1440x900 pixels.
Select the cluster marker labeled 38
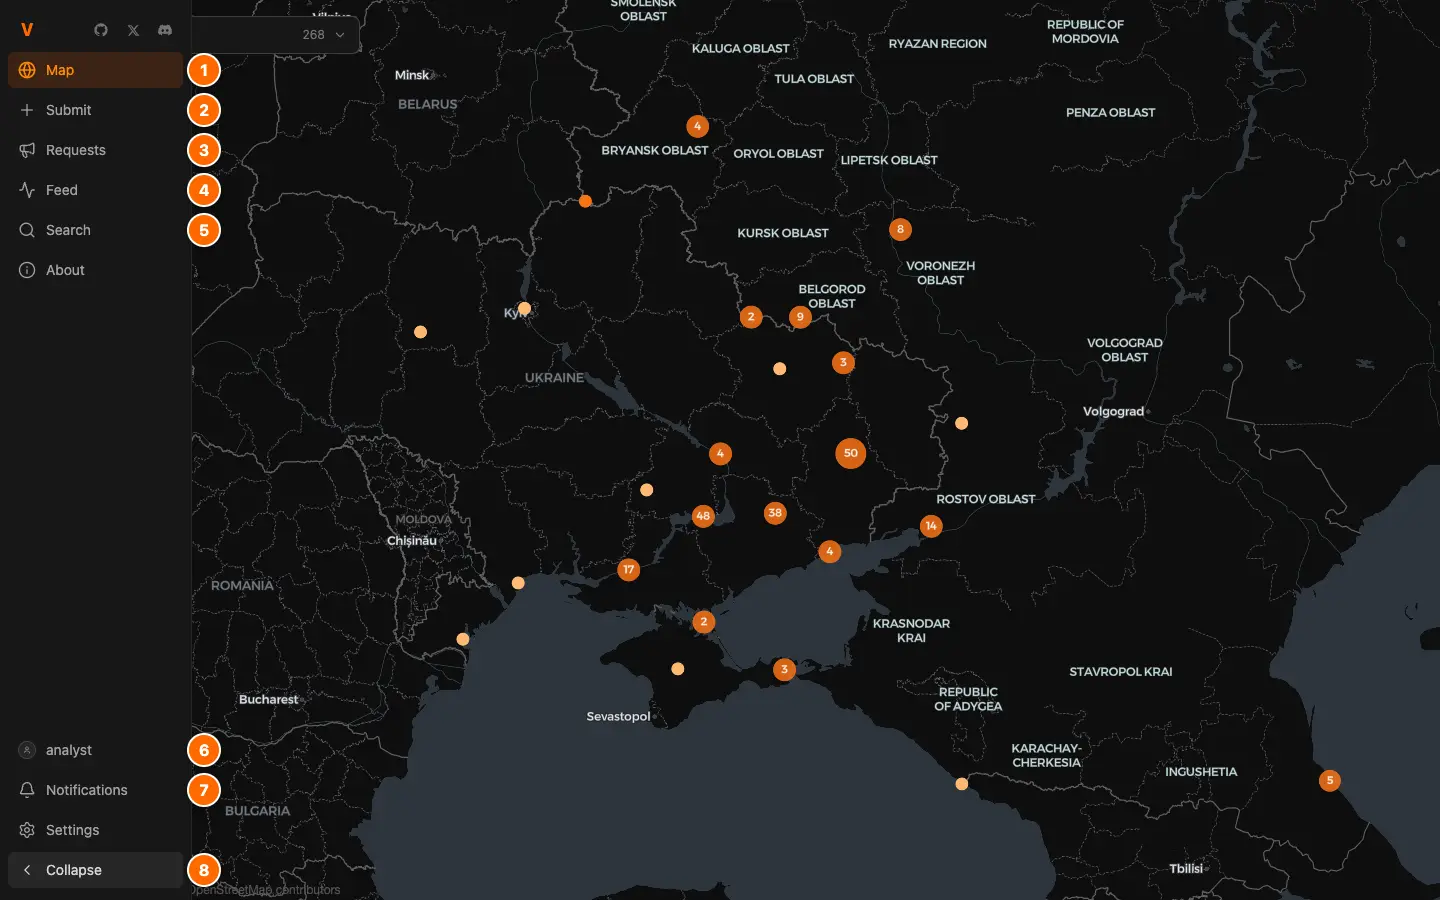tap(775, 513)
